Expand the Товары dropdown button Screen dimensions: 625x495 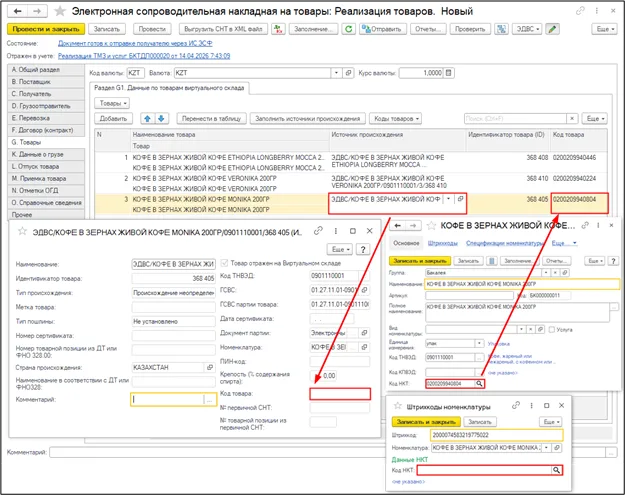[x=112, y=103]
